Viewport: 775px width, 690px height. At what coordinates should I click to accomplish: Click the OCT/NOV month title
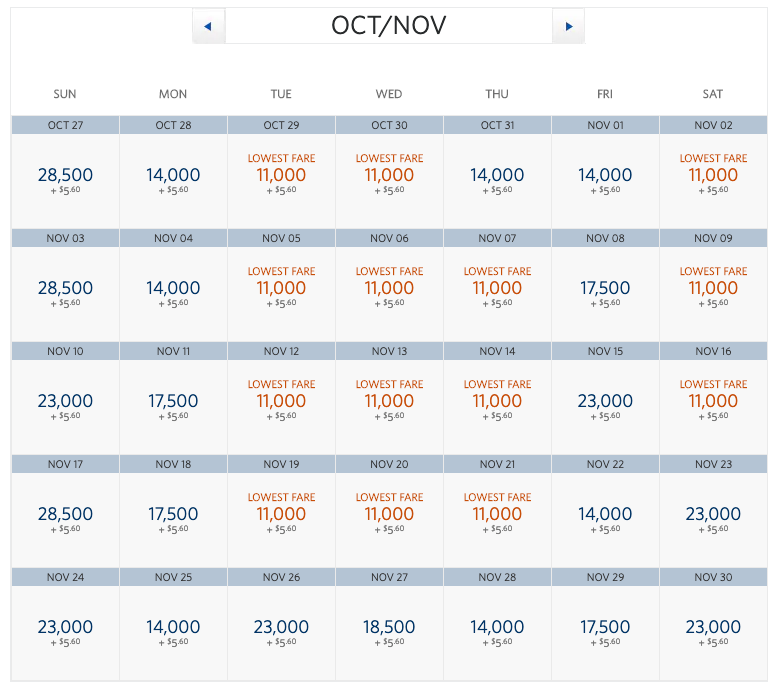[x=388, y=26]
